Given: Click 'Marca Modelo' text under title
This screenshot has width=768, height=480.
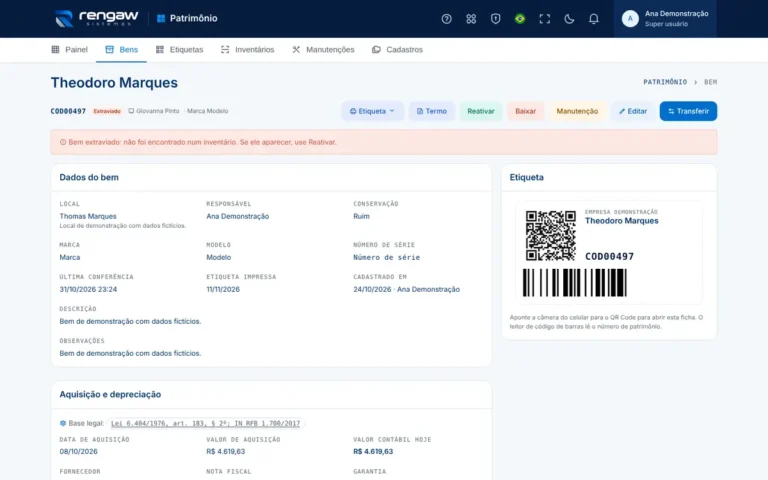Looking at the screenshot, I should [x=207, y=111].
